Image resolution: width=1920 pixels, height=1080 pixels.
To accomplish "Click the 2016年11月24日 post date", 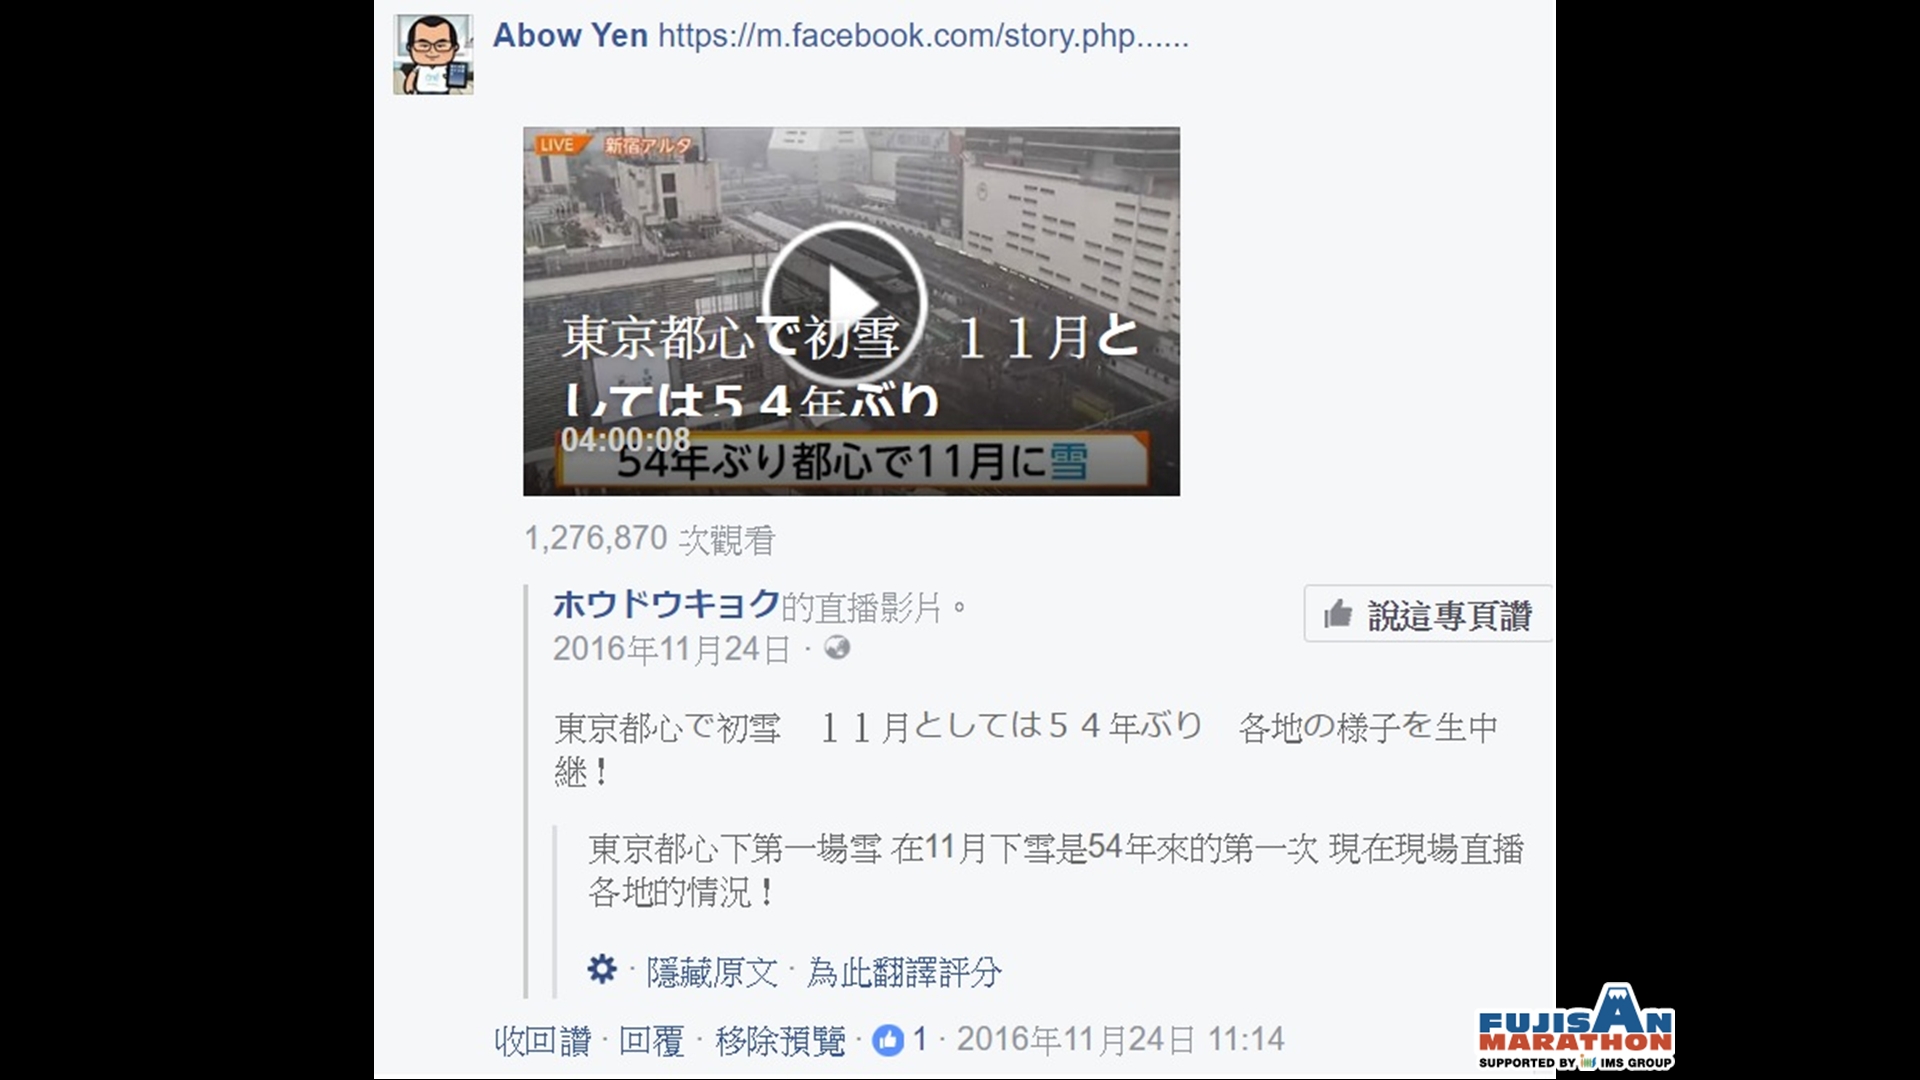I will (671, 649).
